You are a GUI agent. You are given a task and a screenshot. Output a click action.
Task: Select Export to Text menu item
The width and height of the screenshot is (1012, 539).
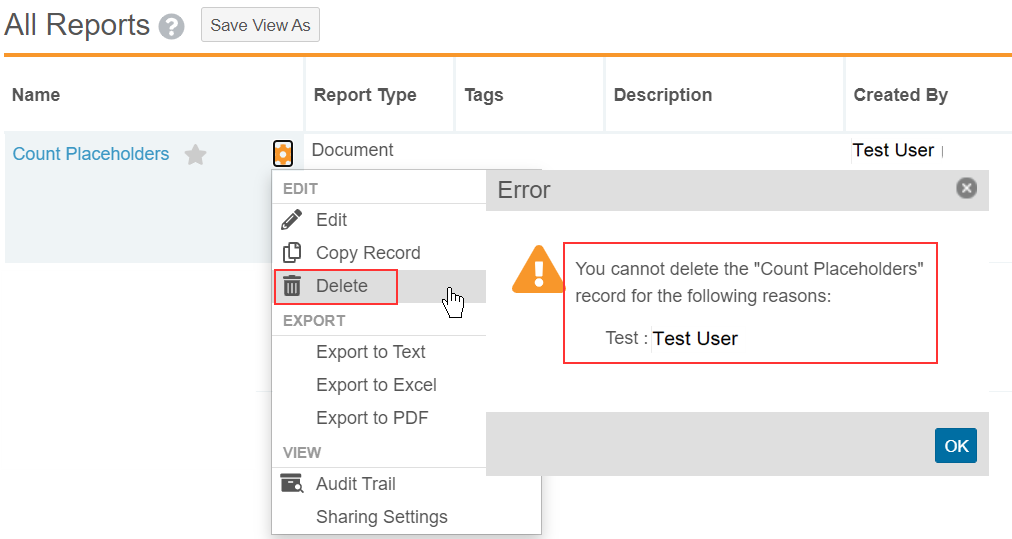(x=370, y=352)
